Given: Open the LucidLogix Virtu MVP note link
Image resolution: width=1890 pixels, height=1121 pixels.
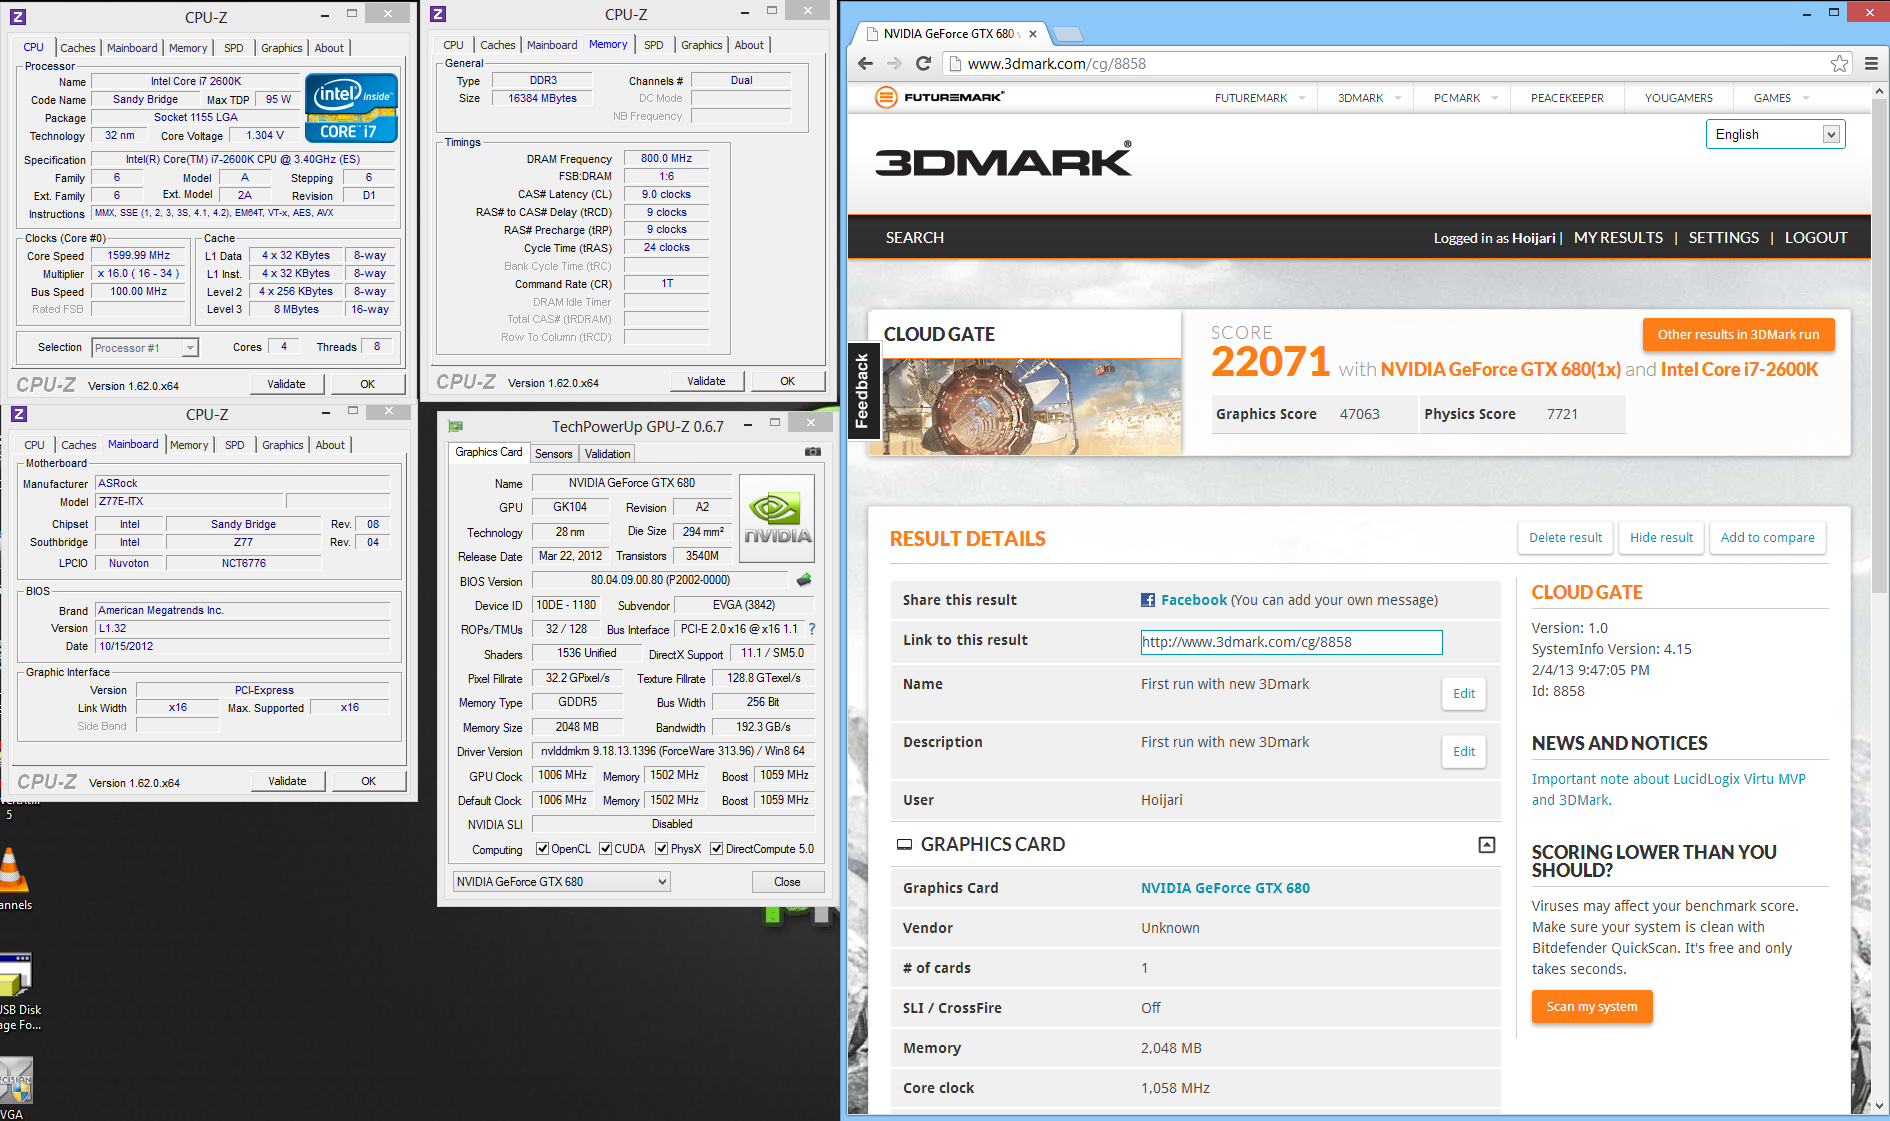Looking at the screenshot, I should coord(1668,789).
